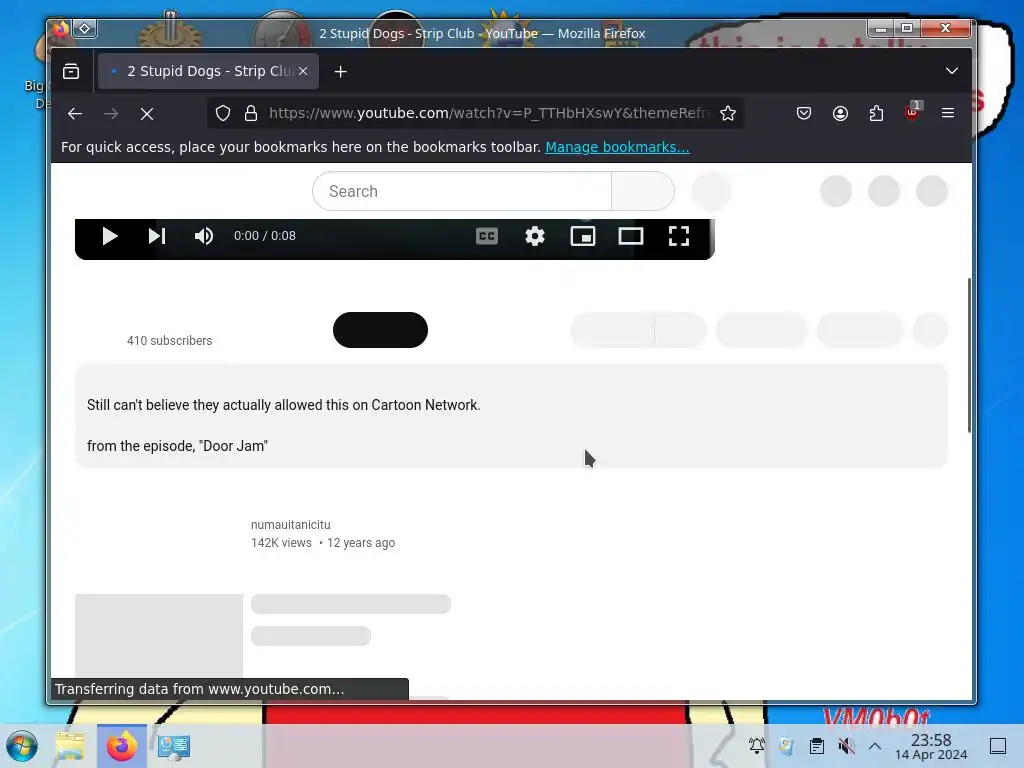Open numauitanicitu channel name
The image size is (1024, 768).
(291, 524)
